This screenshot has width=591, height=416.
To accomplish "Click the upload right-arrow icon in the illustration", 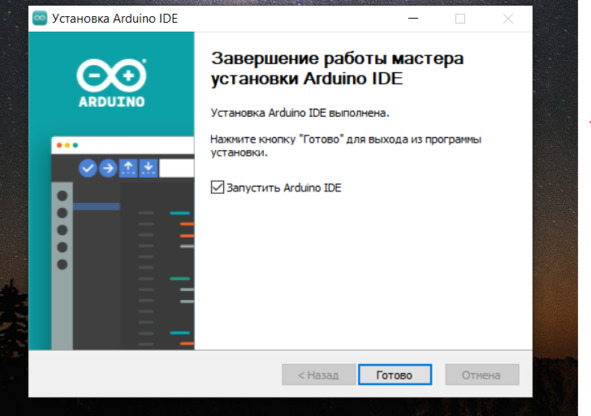I will click(x=108, y=168).
